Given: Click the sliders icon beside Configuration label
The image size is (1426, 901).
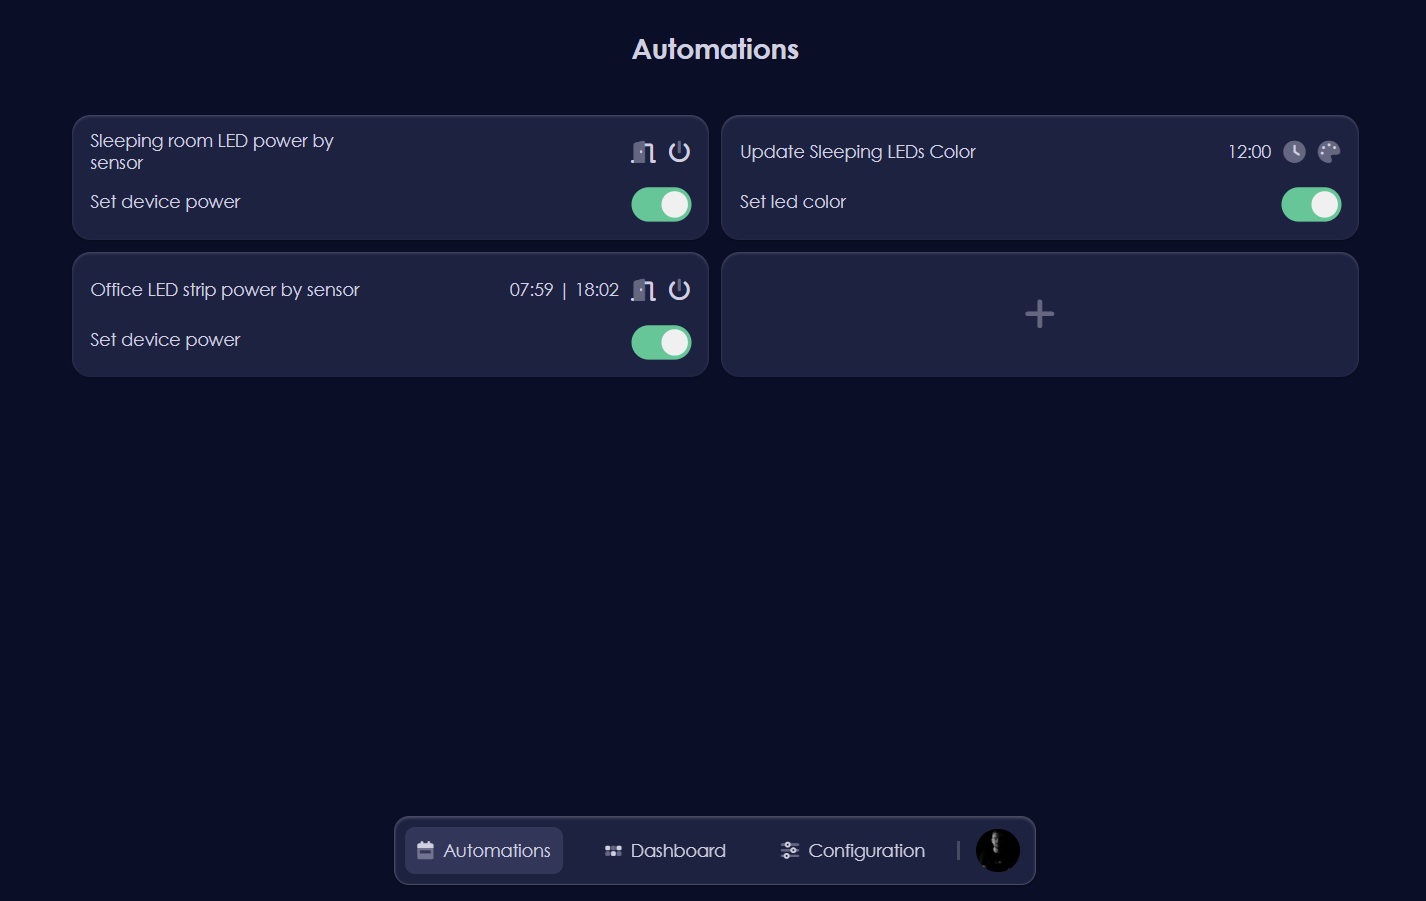Looking at the screenshot, I should [x=789, y=850].
